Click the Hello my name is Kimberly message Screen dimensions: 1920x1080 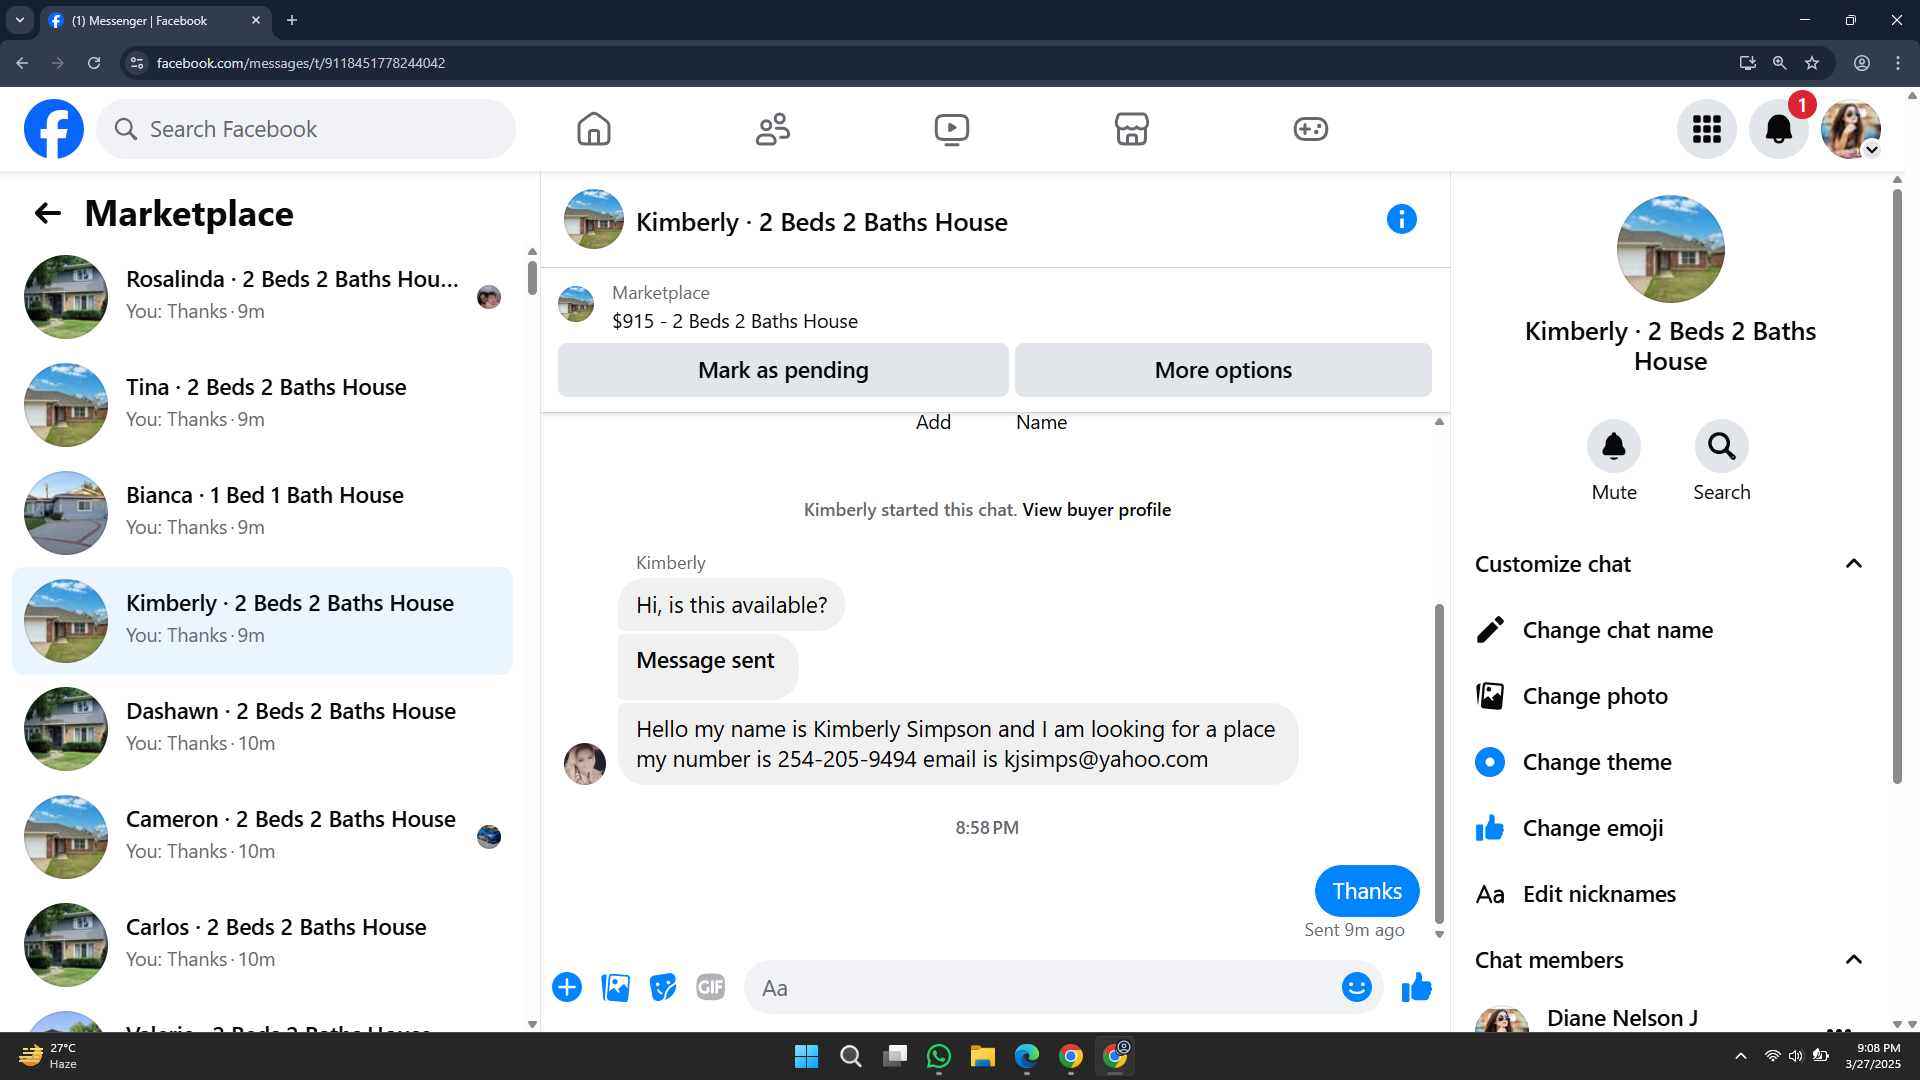[x=957, y=744]
